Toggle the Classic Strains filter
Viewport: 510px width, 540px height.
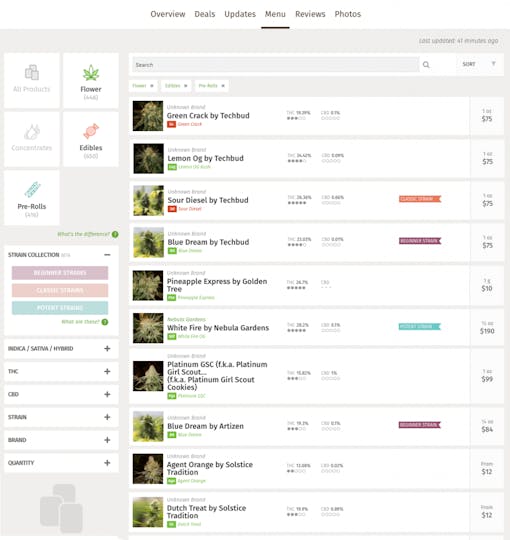click(60, 290)
